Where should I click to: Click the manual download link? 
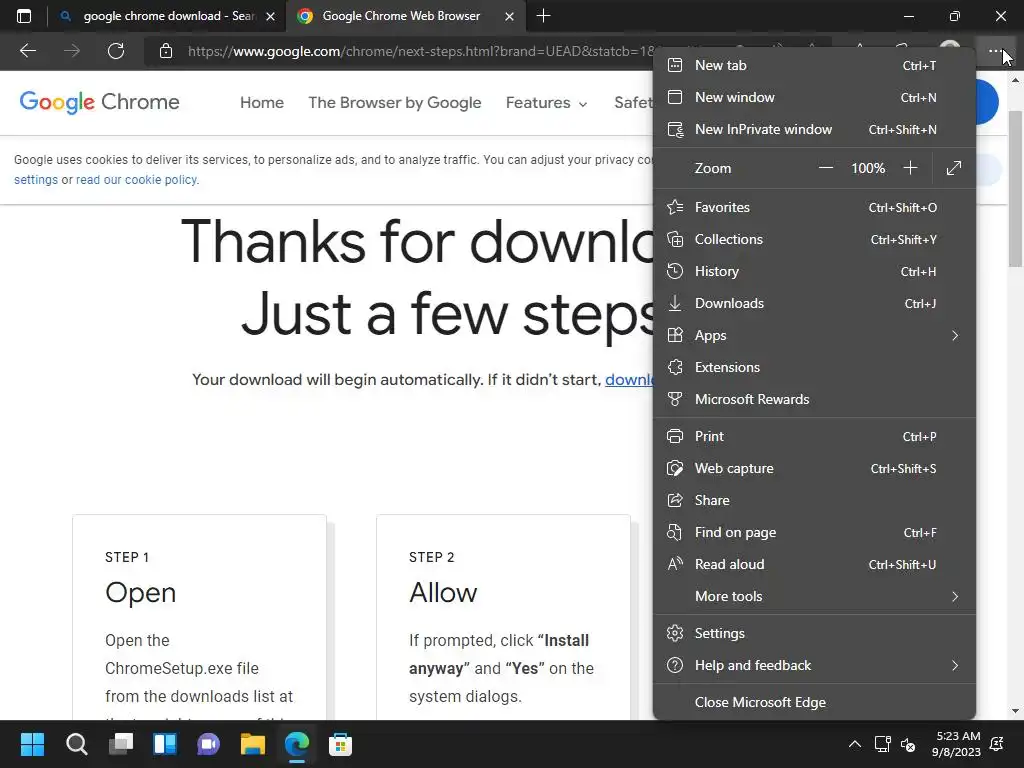click(630, 379)
